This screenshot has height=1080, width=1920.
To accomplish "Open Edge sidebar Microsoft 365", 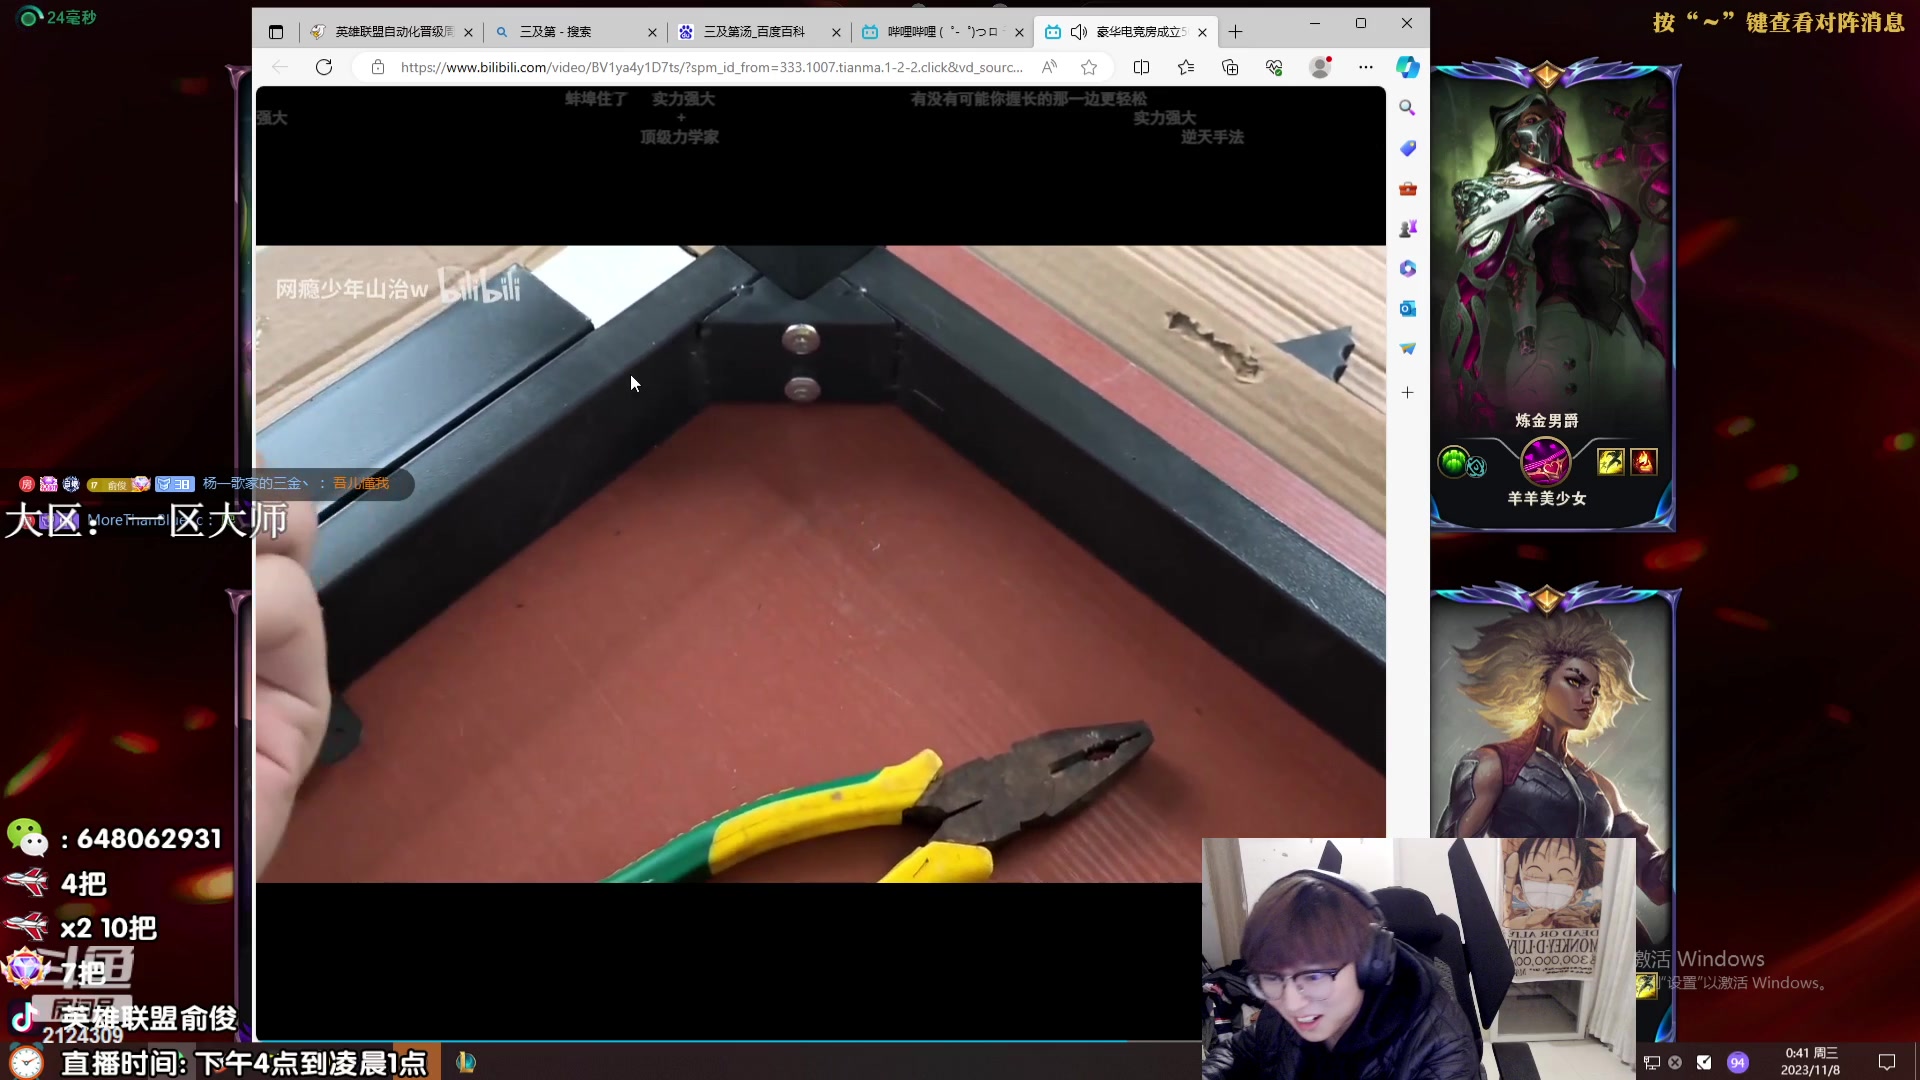I will coord(1407,268).
